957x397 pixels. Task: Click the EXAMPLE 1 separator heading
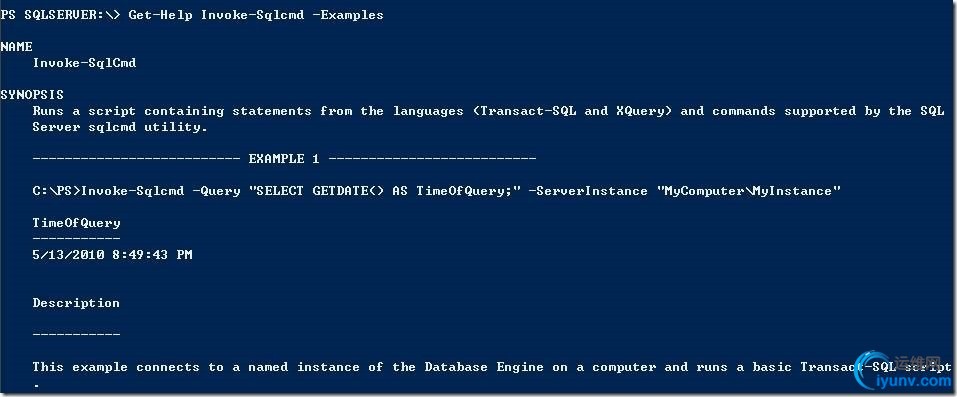click(284, 159)
